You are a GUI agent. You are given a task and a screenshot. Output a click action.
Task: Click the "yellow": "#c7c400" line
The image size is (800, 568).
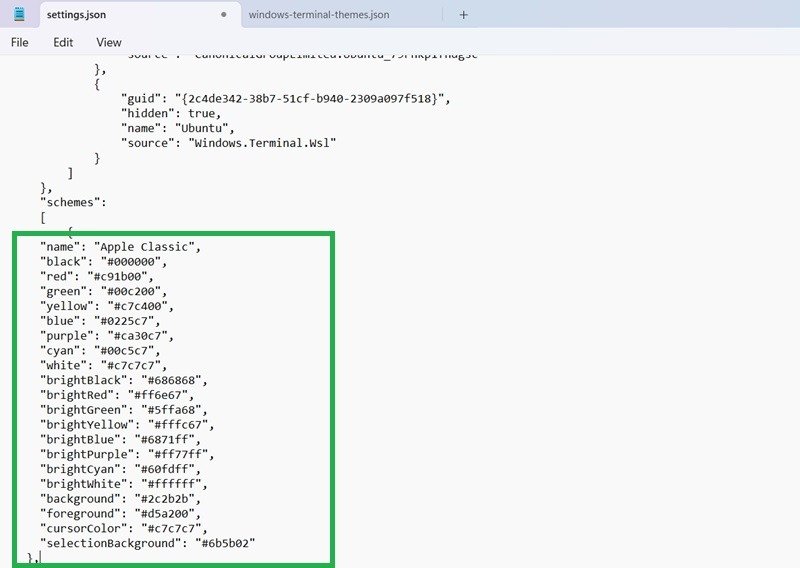click(107, 306)
